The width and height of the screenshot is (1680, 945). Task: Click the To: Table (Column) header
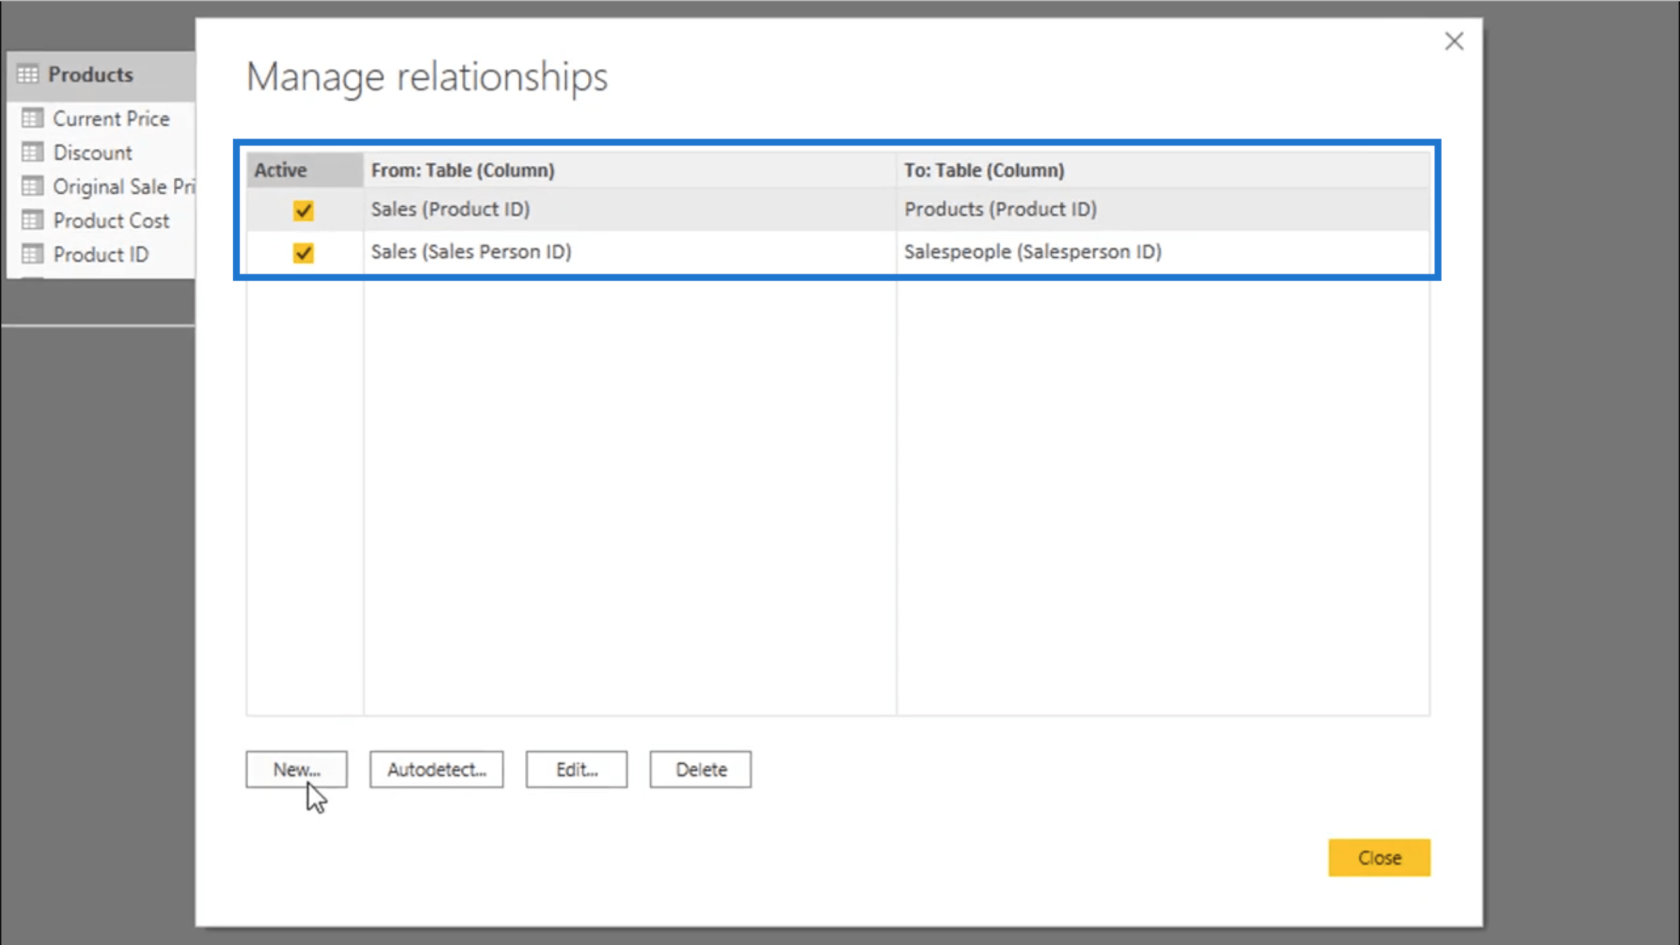tap(1163, 170)
